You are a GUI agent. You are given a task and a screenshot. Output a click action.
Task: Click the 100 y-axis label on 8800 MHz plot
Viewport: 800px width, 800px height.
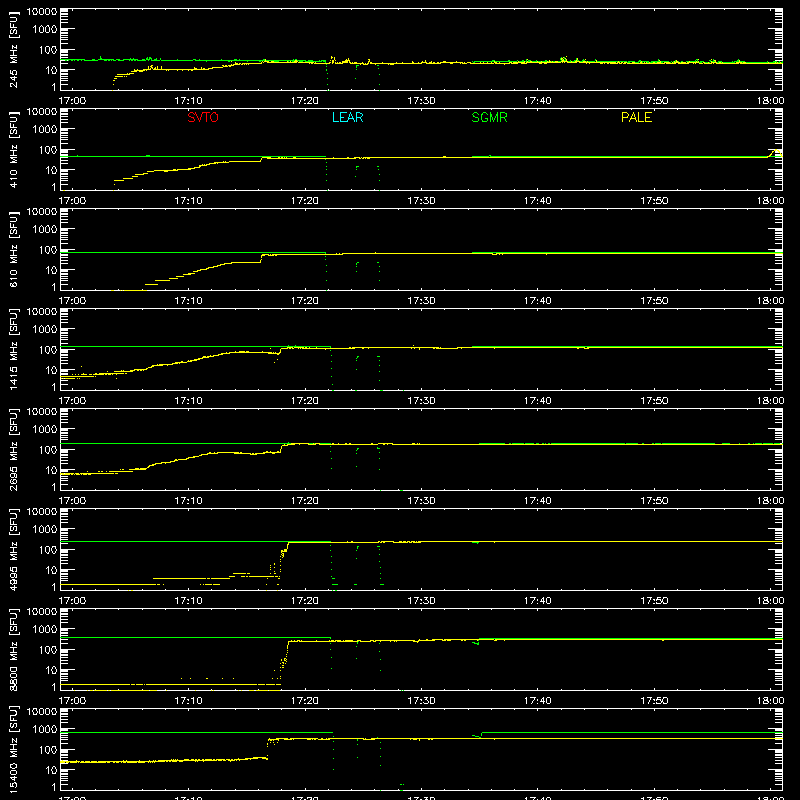[48, 649]
